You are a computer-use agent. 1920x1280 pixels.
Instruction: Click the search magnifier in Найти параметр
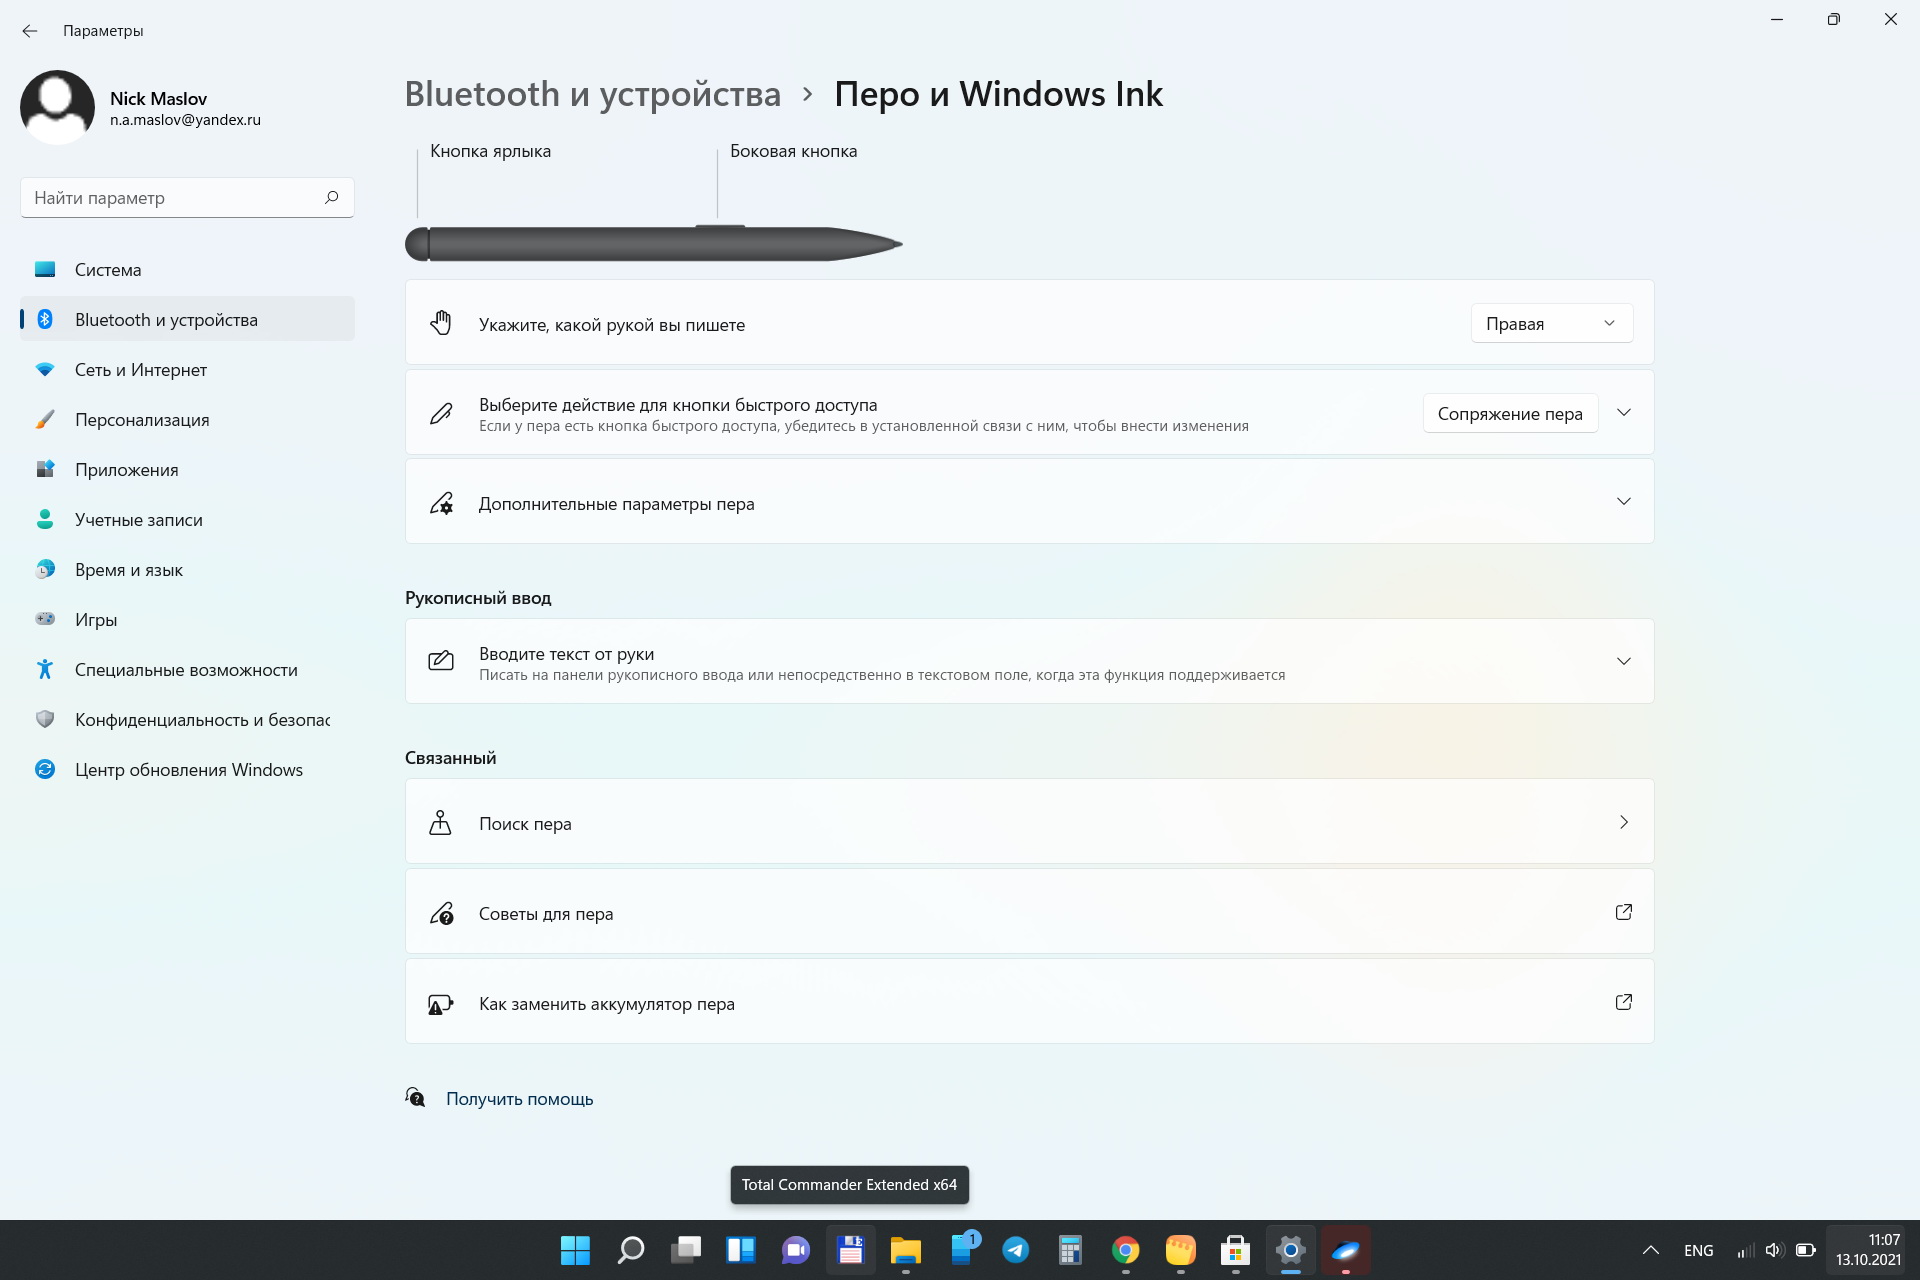click(331, 197)
